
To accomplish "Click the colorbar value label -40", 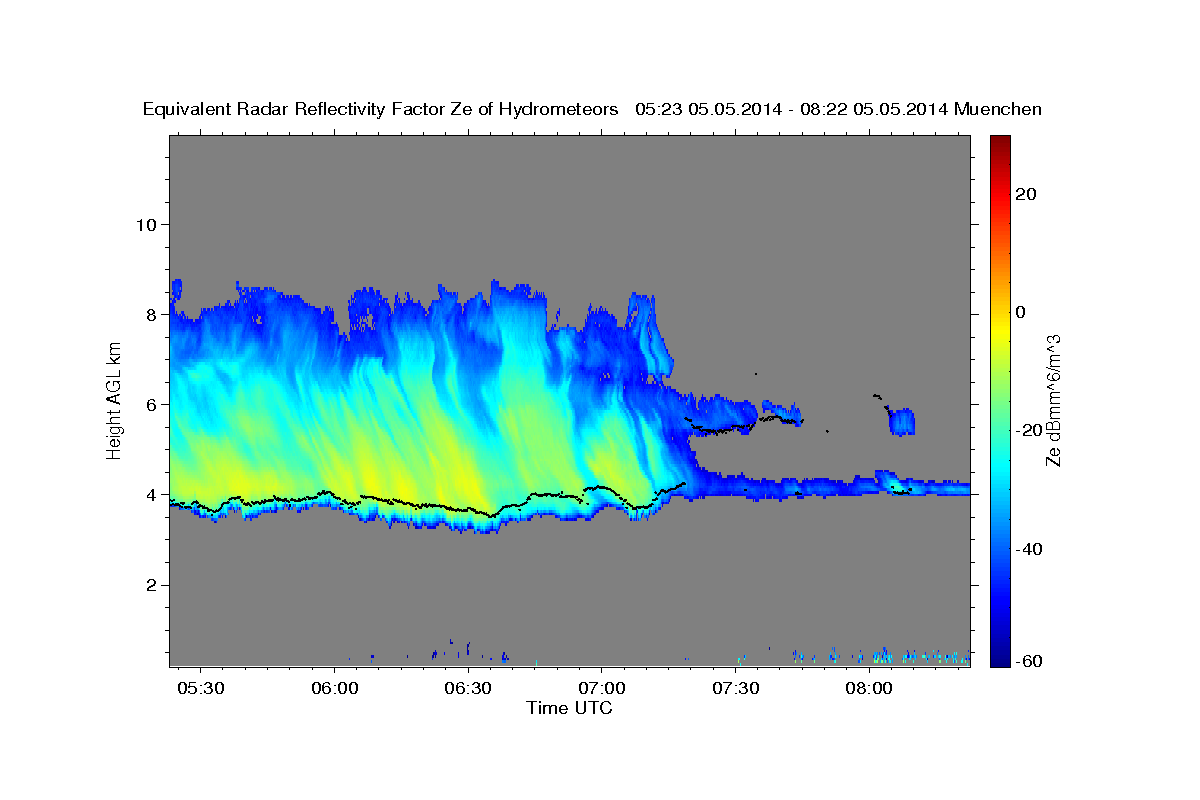I will coord(1030,549).
